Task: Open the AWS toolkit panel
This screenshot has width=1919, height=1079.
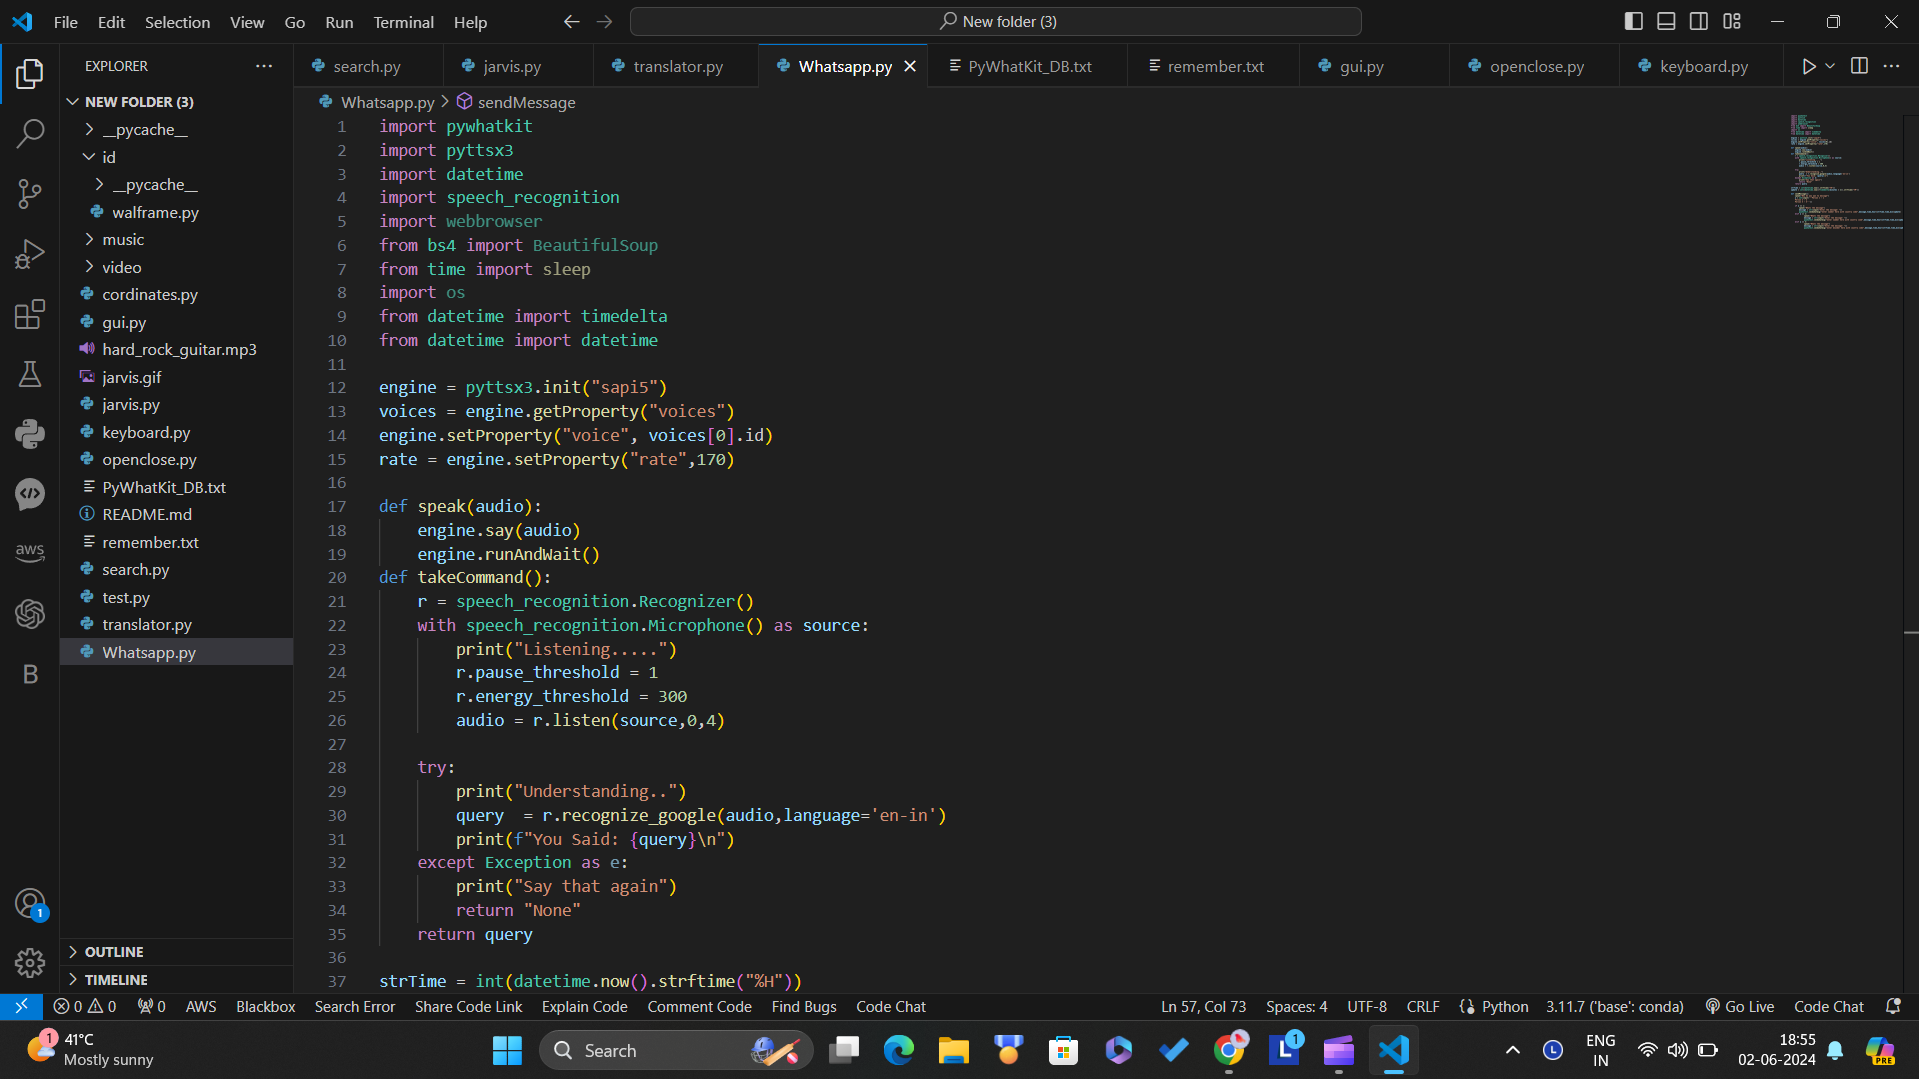Action: click(30, 552)
